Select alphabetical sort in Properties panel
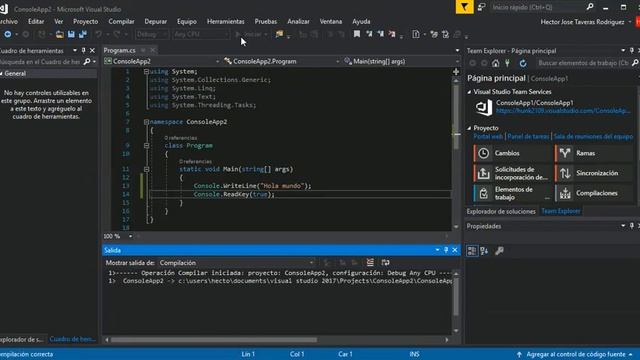This screenshot has width=640, height=360. [x=484, y=251]
